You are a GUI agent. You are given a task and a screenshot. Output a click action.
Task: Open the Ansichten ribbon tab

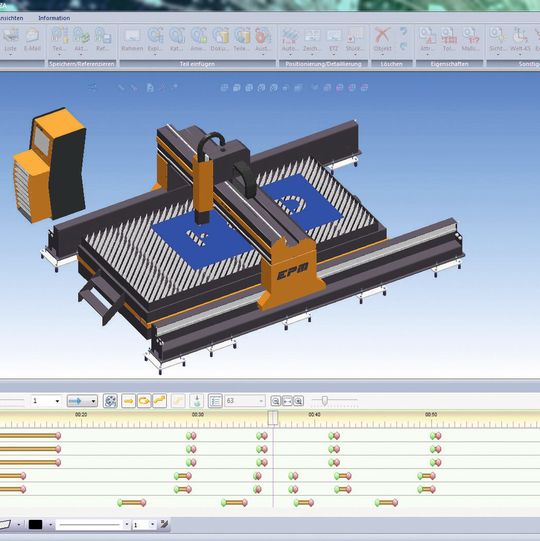click(11, 18)
